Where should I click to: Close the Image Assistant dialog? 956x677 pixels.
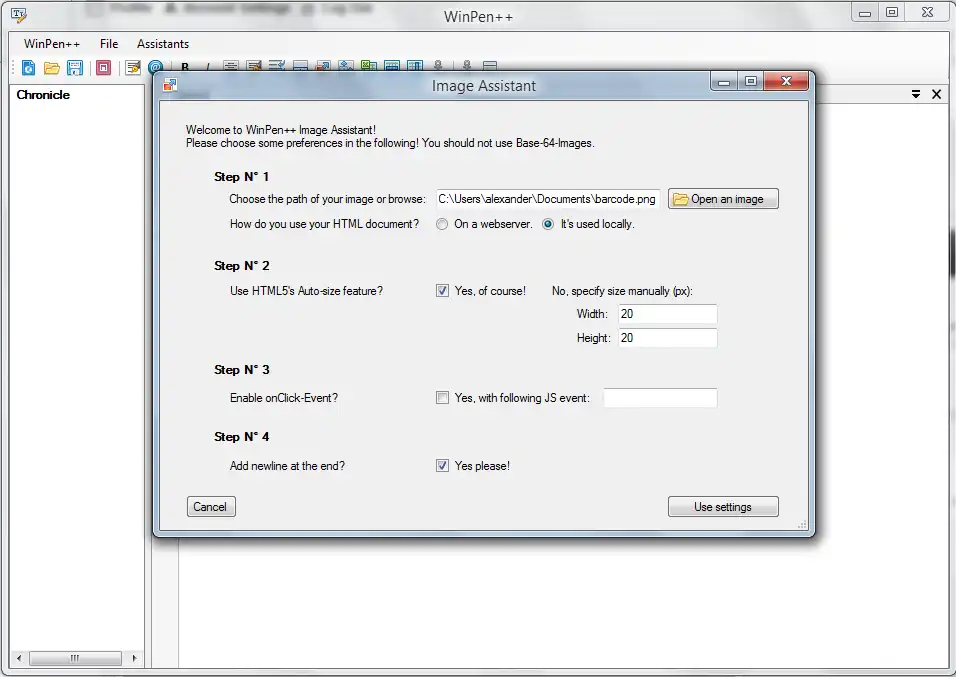click(786, 81)
